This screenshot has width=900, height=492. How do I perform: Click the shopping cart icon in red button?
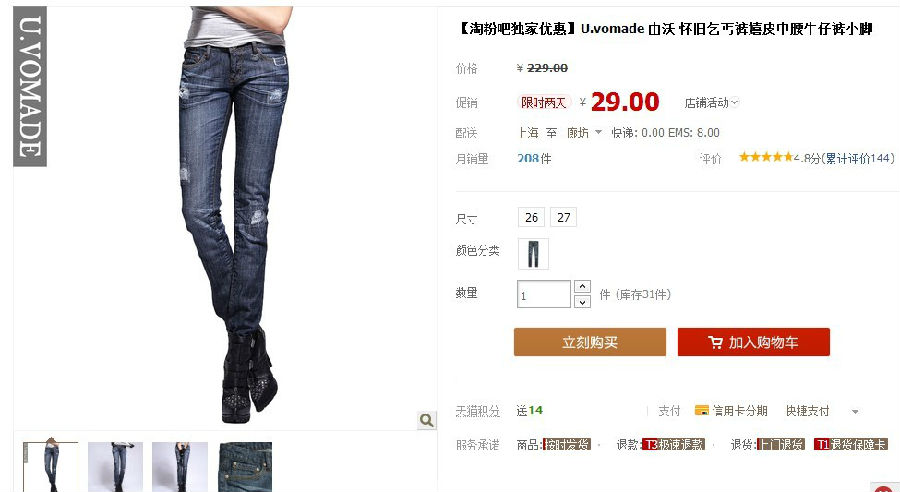[715, 343]
